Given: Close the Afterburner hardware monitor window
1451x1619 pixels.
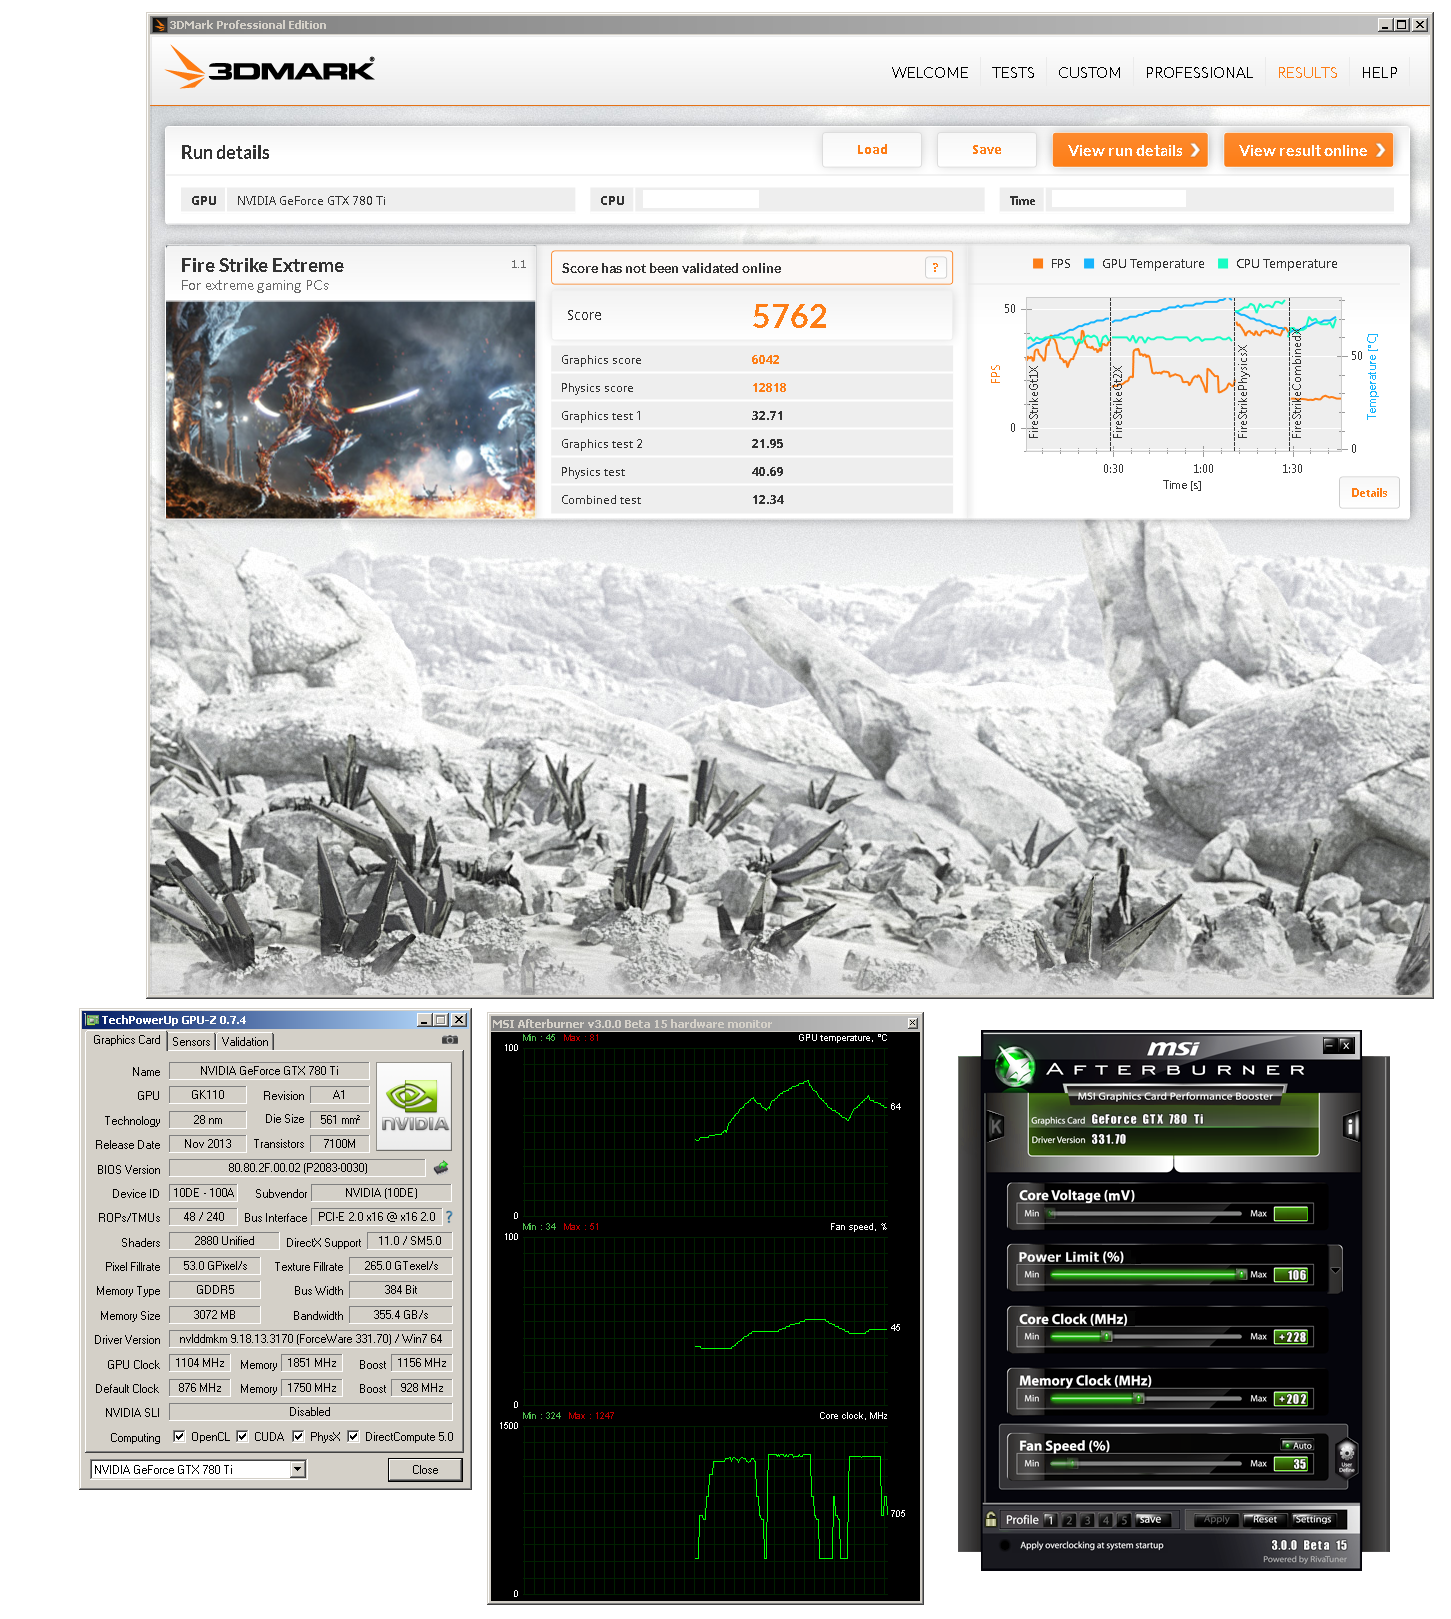Looking at the screenshot, I should 912,1023.
